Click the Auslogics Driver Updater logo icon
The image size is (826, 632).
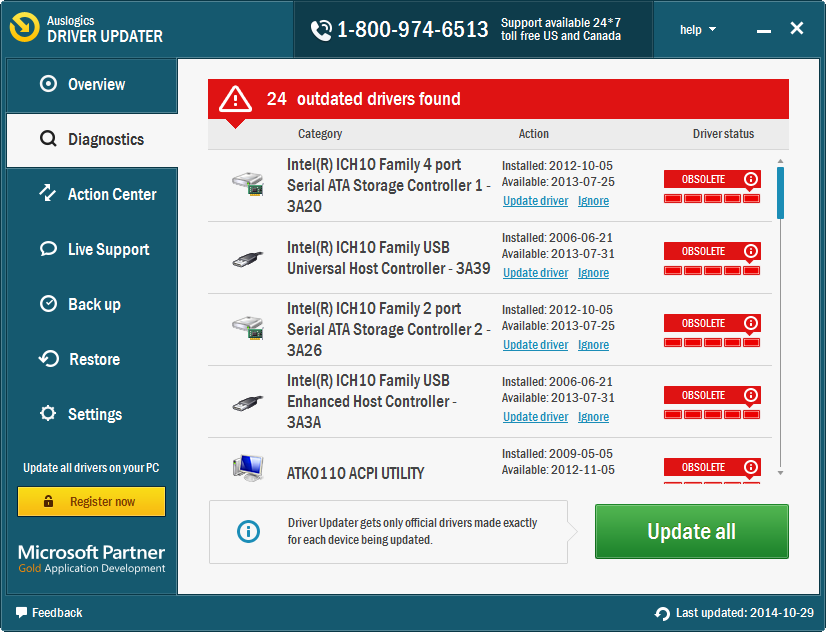click(x=24, y=27)
